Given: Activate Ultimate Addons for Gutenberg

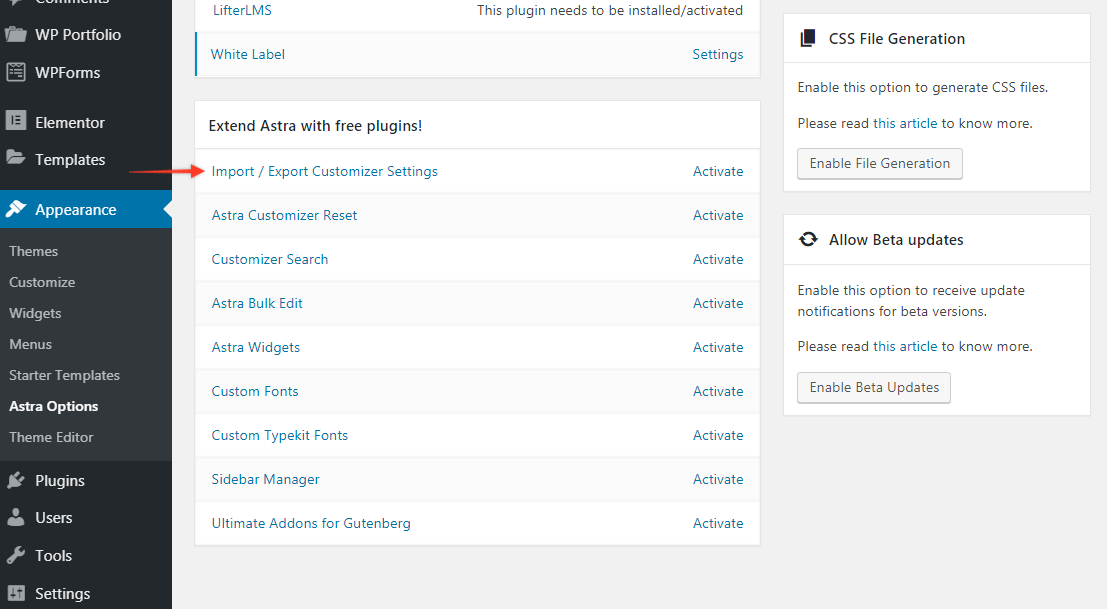Looking at the screenshot, I should (x=718, y=523).
